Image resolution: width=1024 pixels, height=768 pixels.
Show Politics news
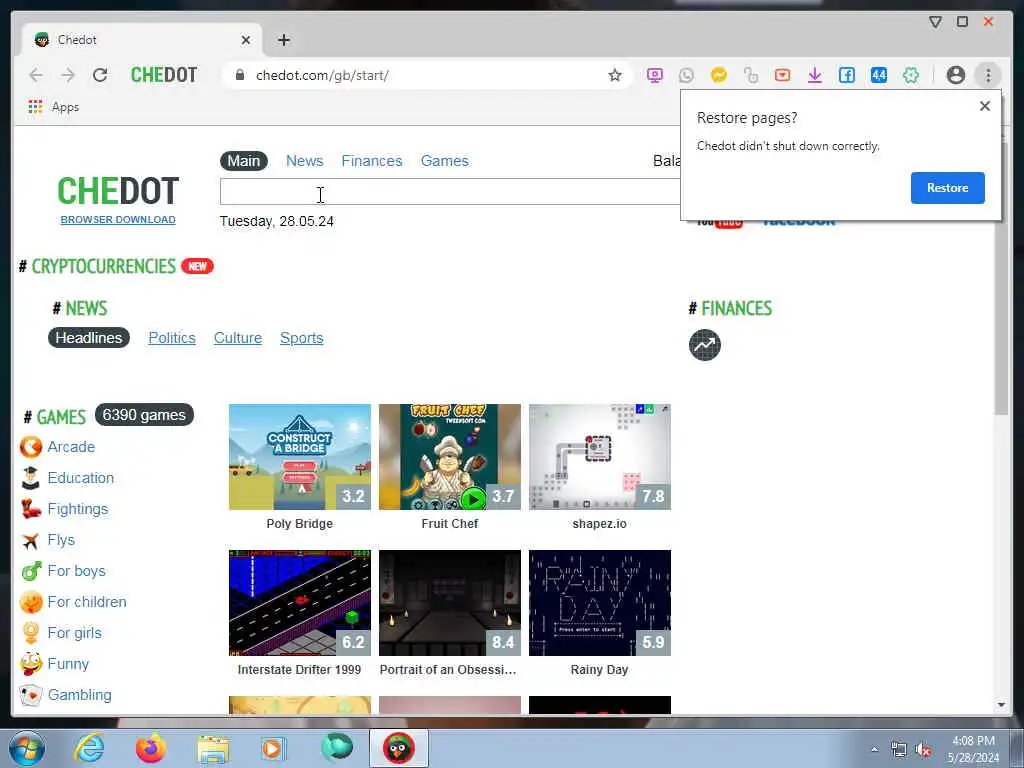tap(172, 338)
